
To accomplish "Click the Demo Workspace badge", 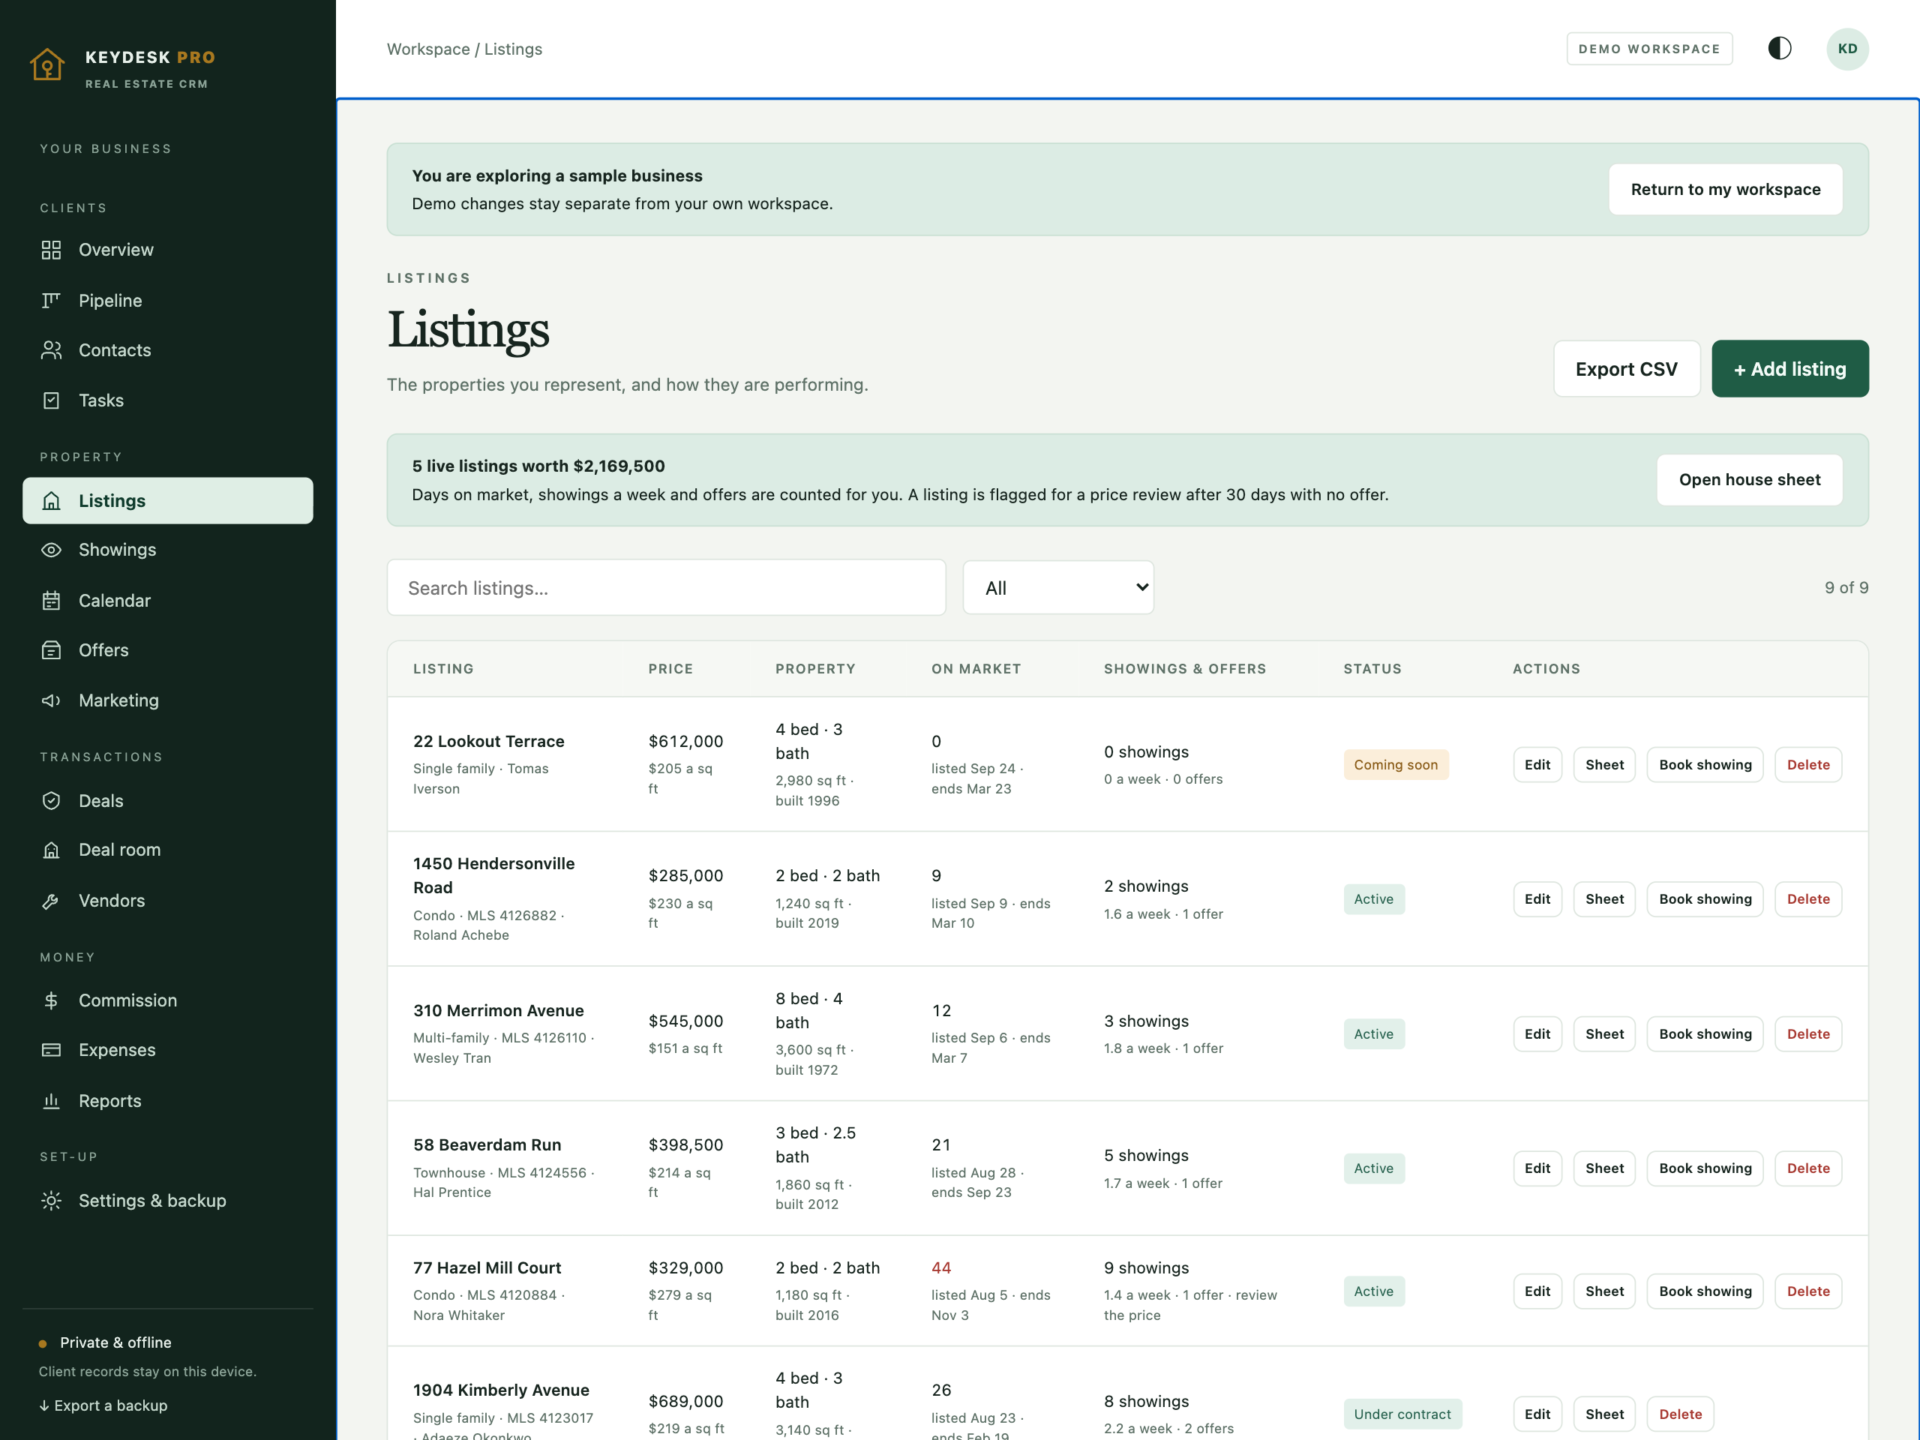I will (x=1649, y=48).
